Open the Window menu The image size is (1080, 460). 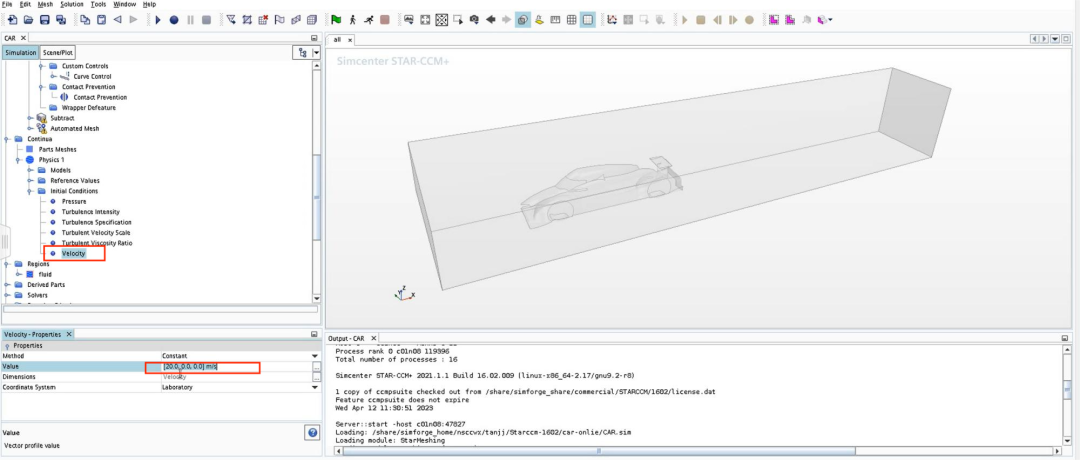point(125,4)
